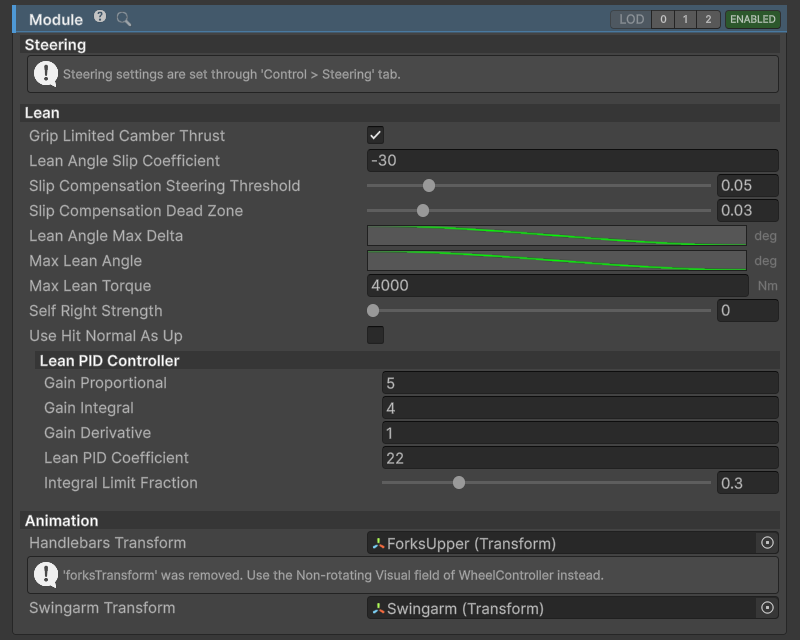
Task: Click the Swingarm transform axis icon
Action: tap(378, 608)
